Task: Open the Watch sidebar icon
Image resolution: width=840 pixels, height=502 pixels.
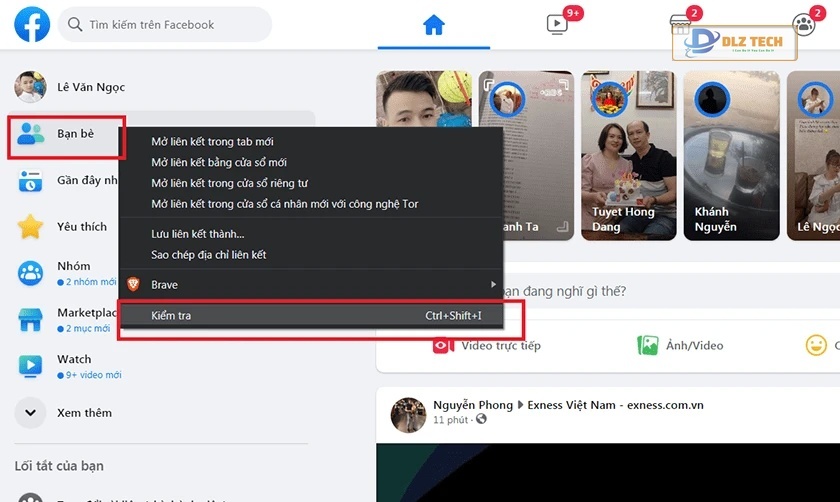Action: pyautogui.click(x=31, y=366)
